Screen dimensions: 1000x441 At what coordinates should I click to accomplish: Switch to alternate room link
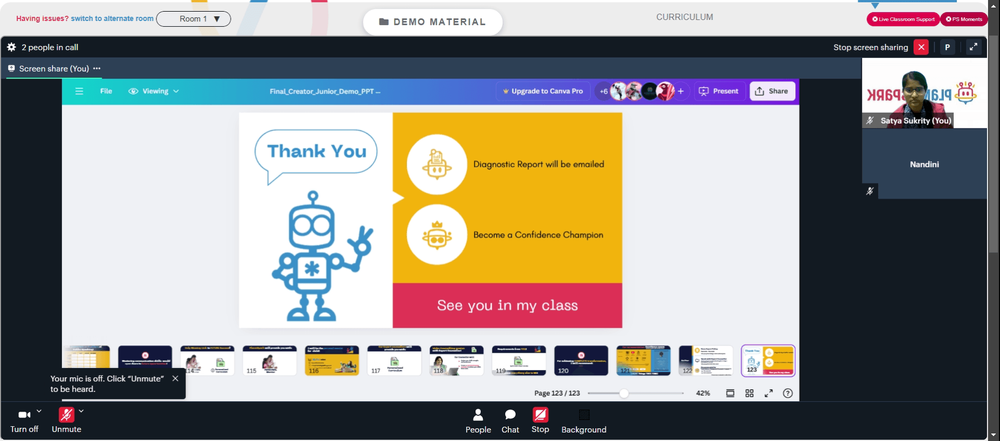pos(112,19)
